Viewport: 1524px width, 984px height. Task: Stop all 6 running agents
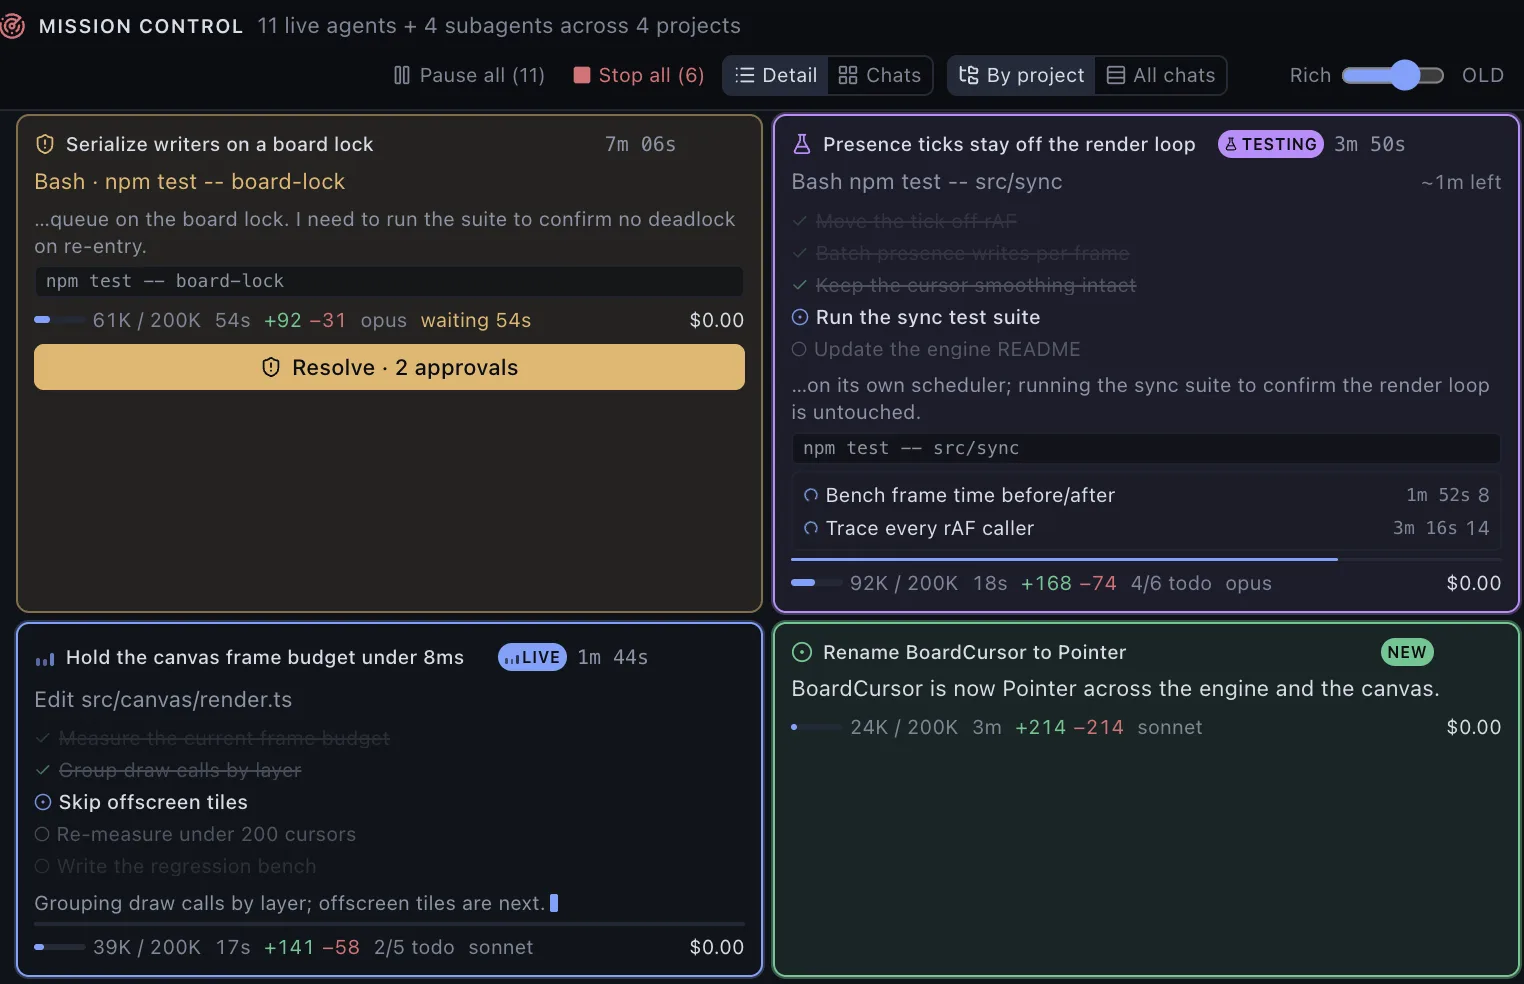638,75
